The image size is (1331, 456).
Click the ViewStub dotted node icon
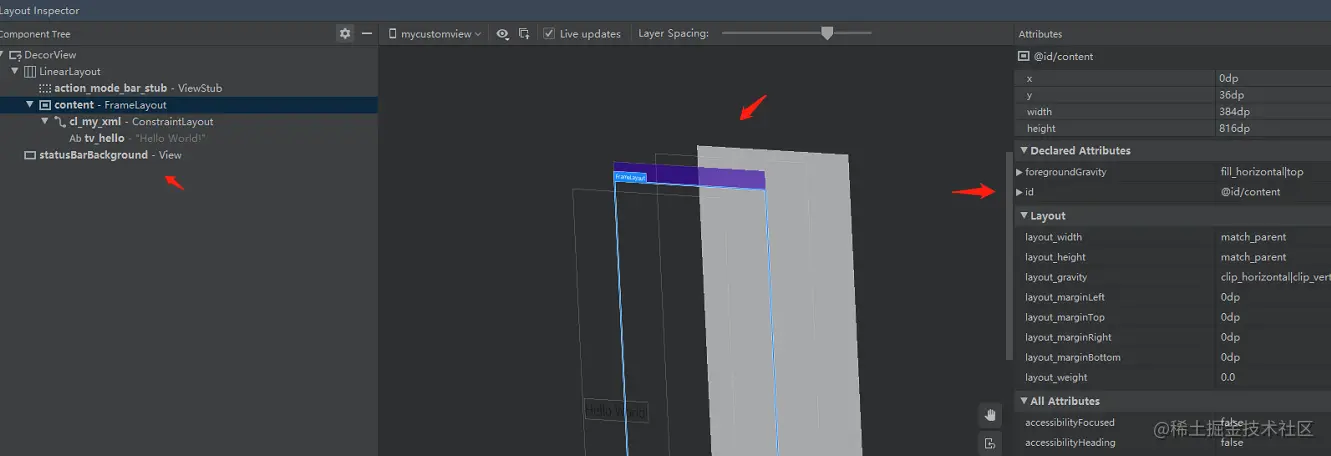click(45, 88)
